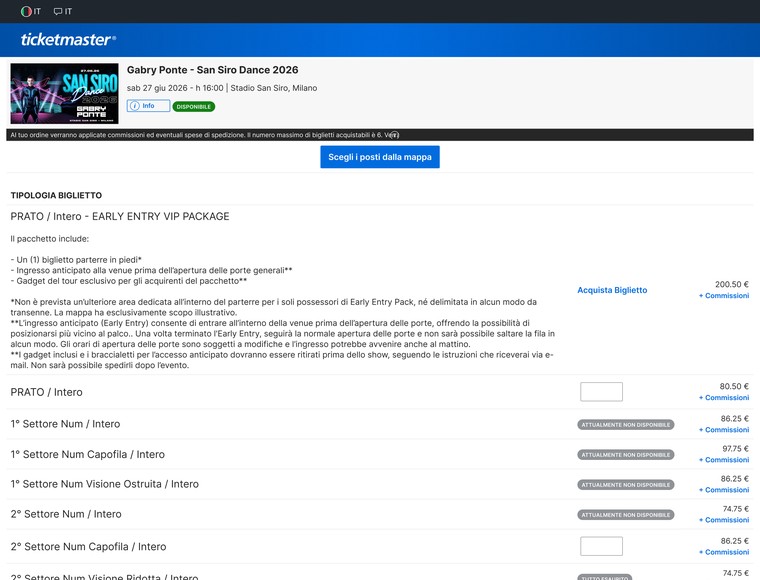Click the DISPONIBILE status badge
Screen dimensions: 760x580
(193, 107)
